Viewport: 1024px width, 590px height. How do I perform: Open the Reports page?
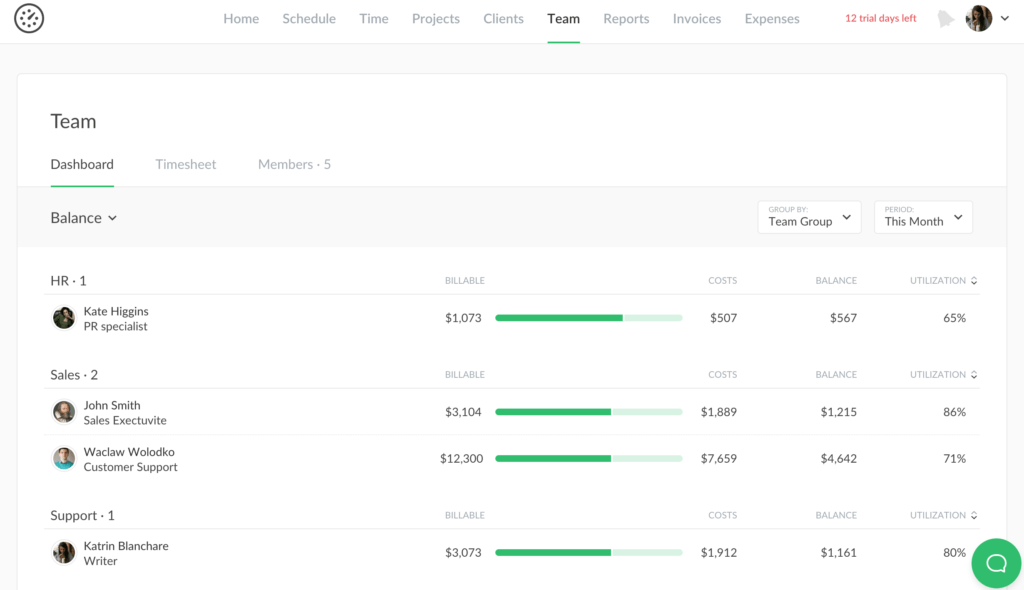click(x=626, y=18)
